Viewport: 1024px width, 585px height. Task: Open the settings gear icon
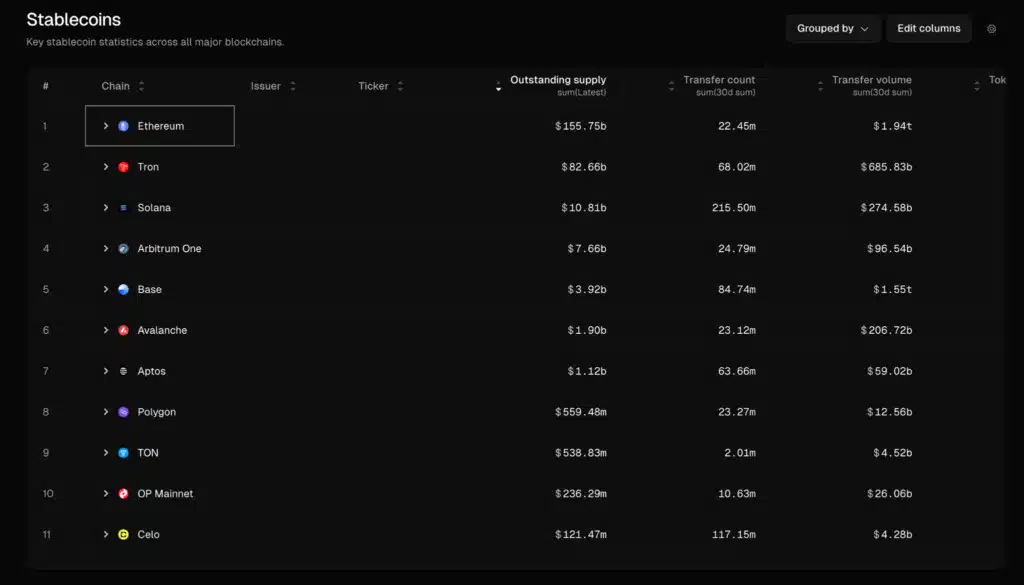tap(991, 29)
